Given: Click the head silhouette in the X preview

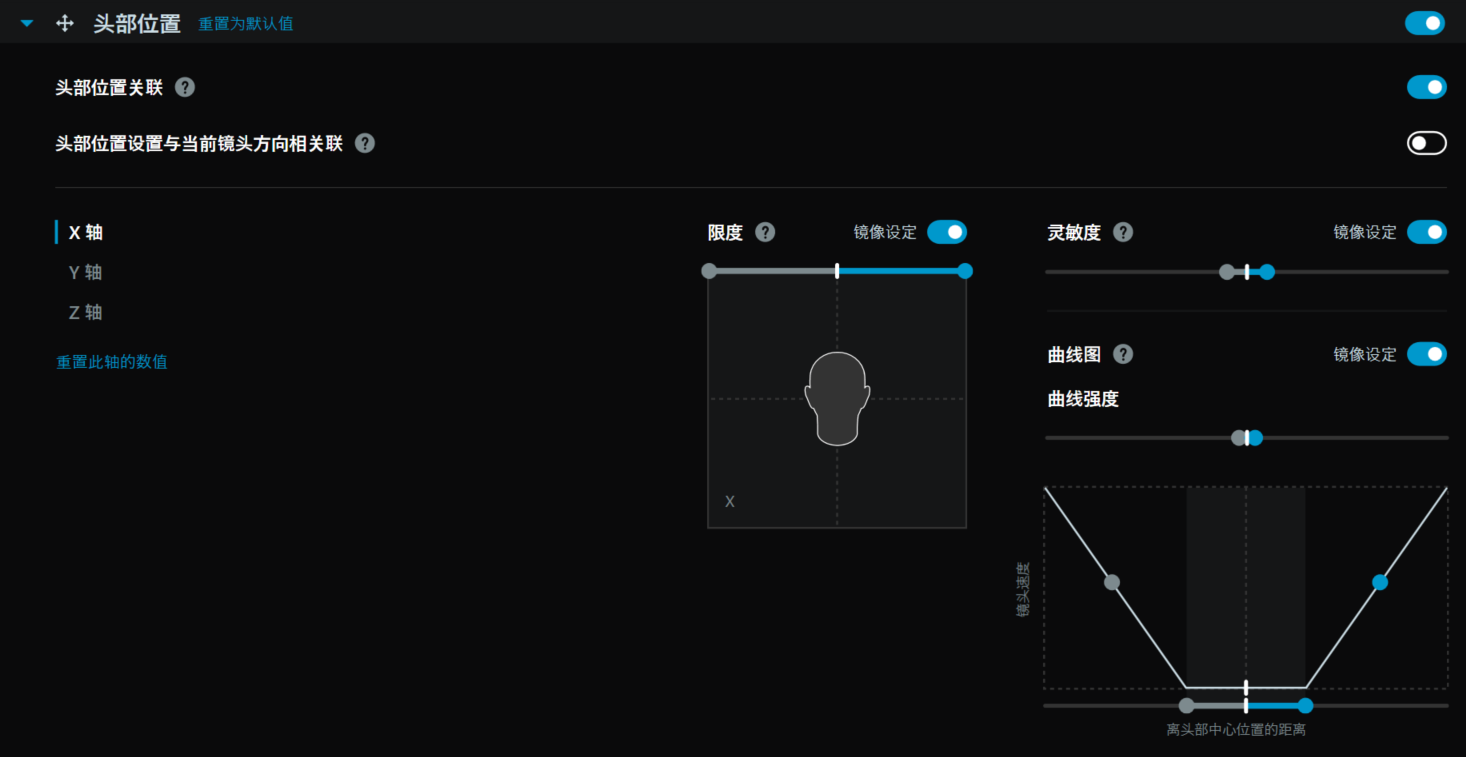Looking at the screenshot, I should point(837,398).
